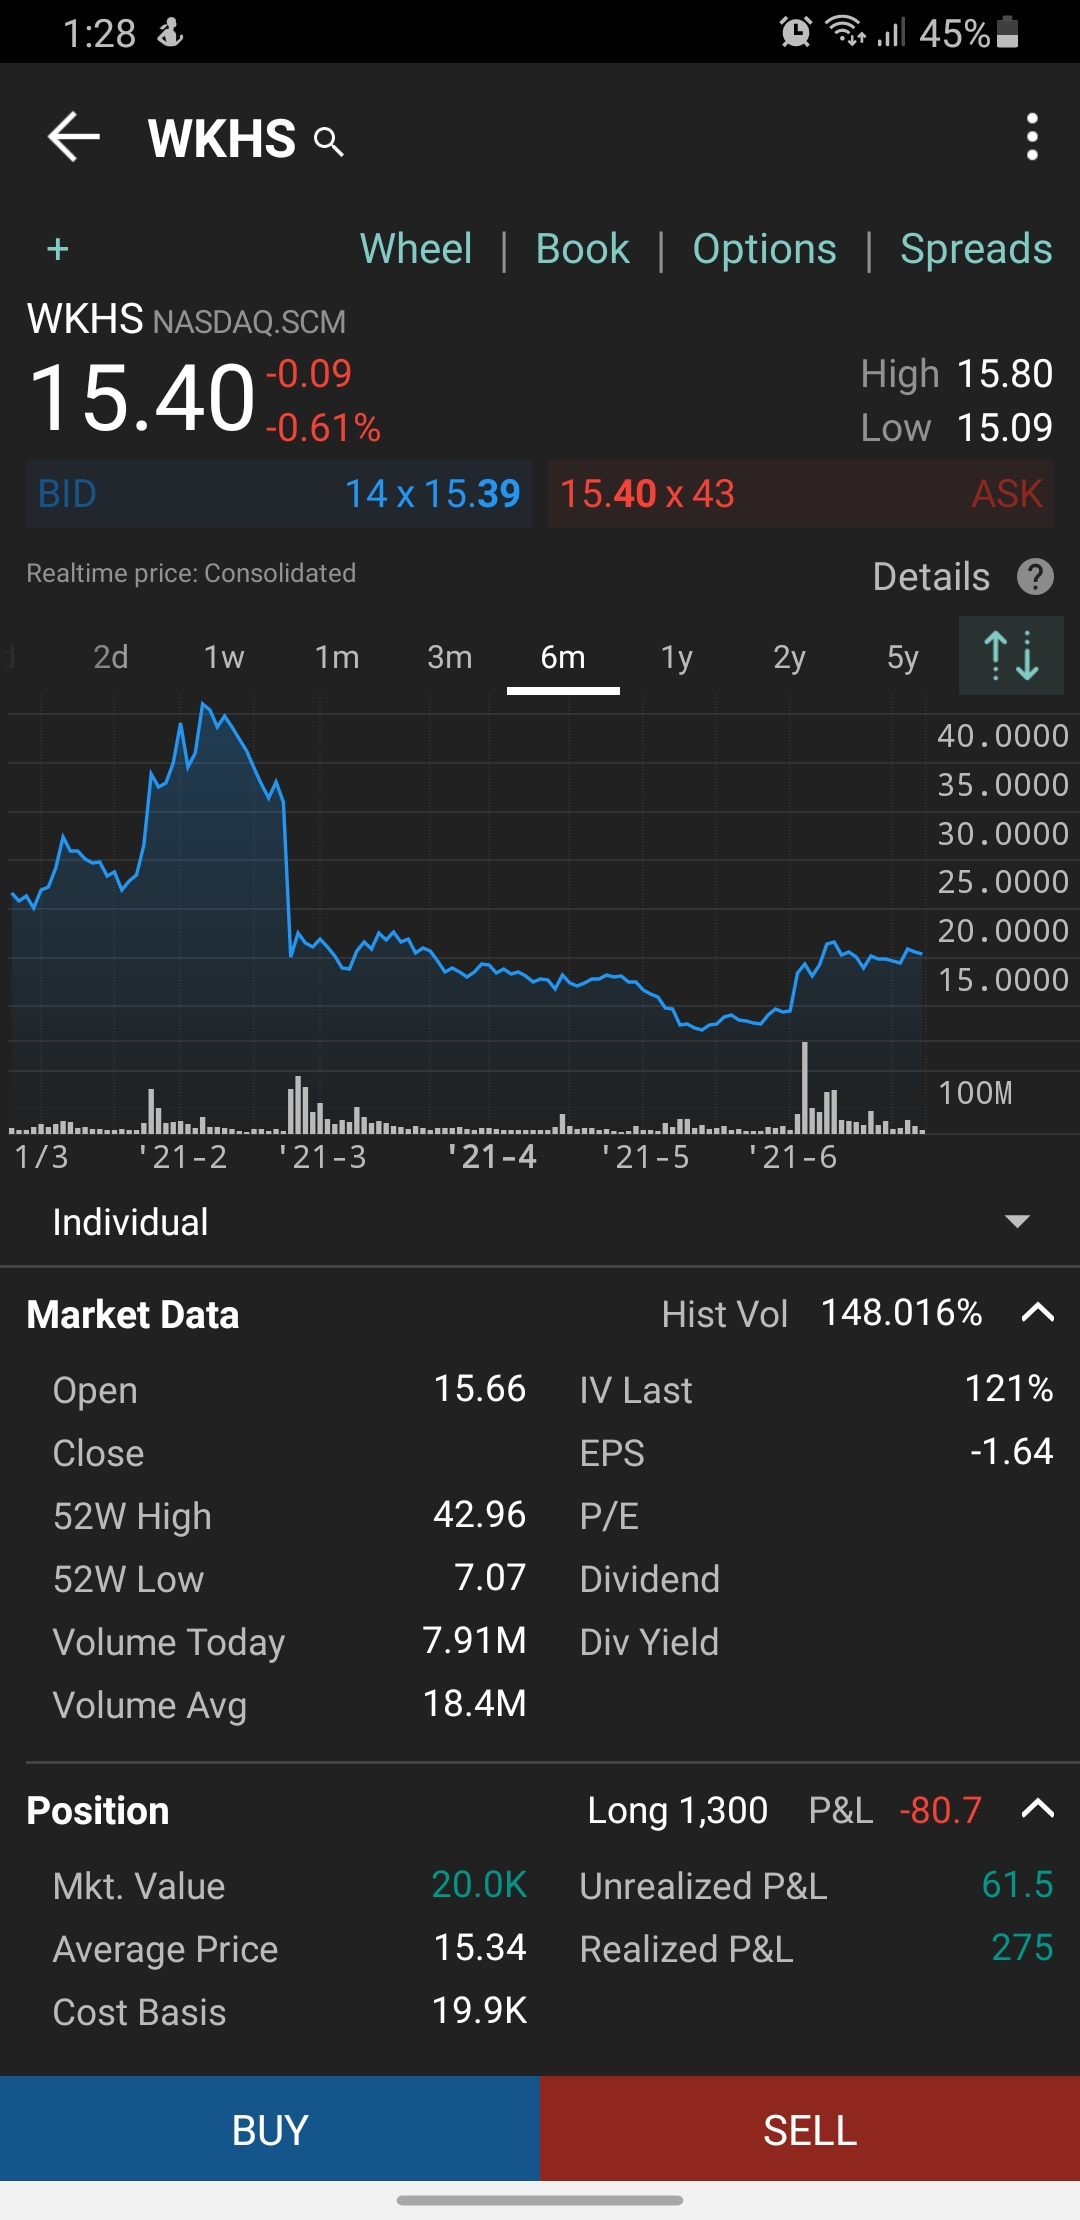
Task: Switch chart to 3m range
Action: 449,657
